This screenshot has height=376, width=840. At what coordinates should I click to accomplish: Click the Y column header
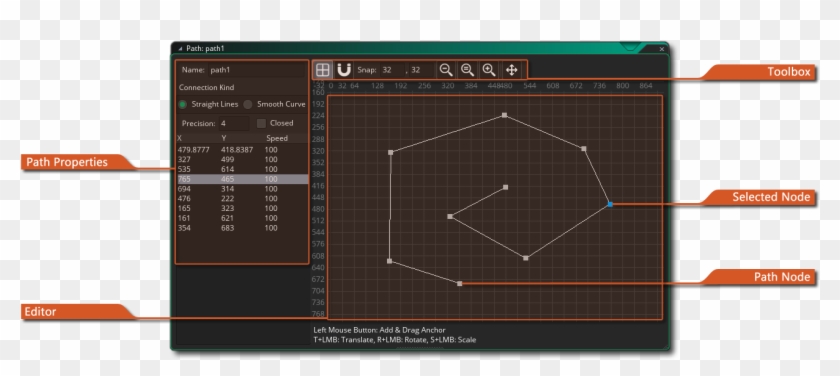[223, 138]
